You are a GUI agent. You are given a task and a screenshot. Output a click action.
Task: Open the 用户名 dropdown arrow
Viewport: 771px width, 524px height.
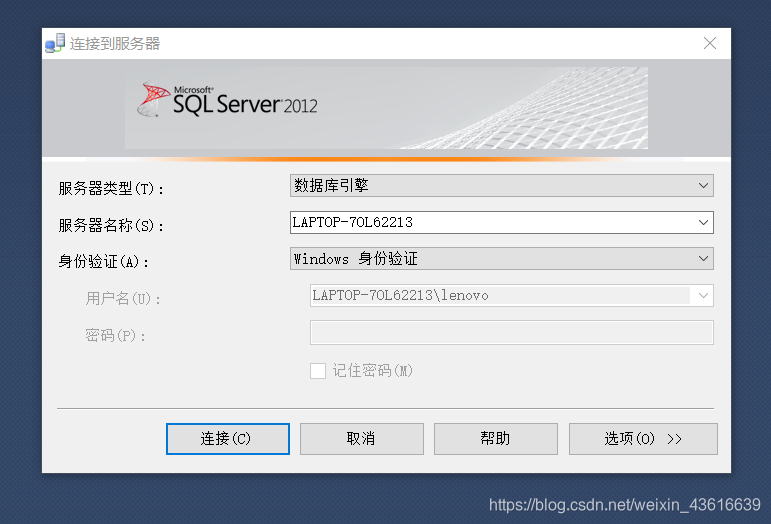coord(703,295)
